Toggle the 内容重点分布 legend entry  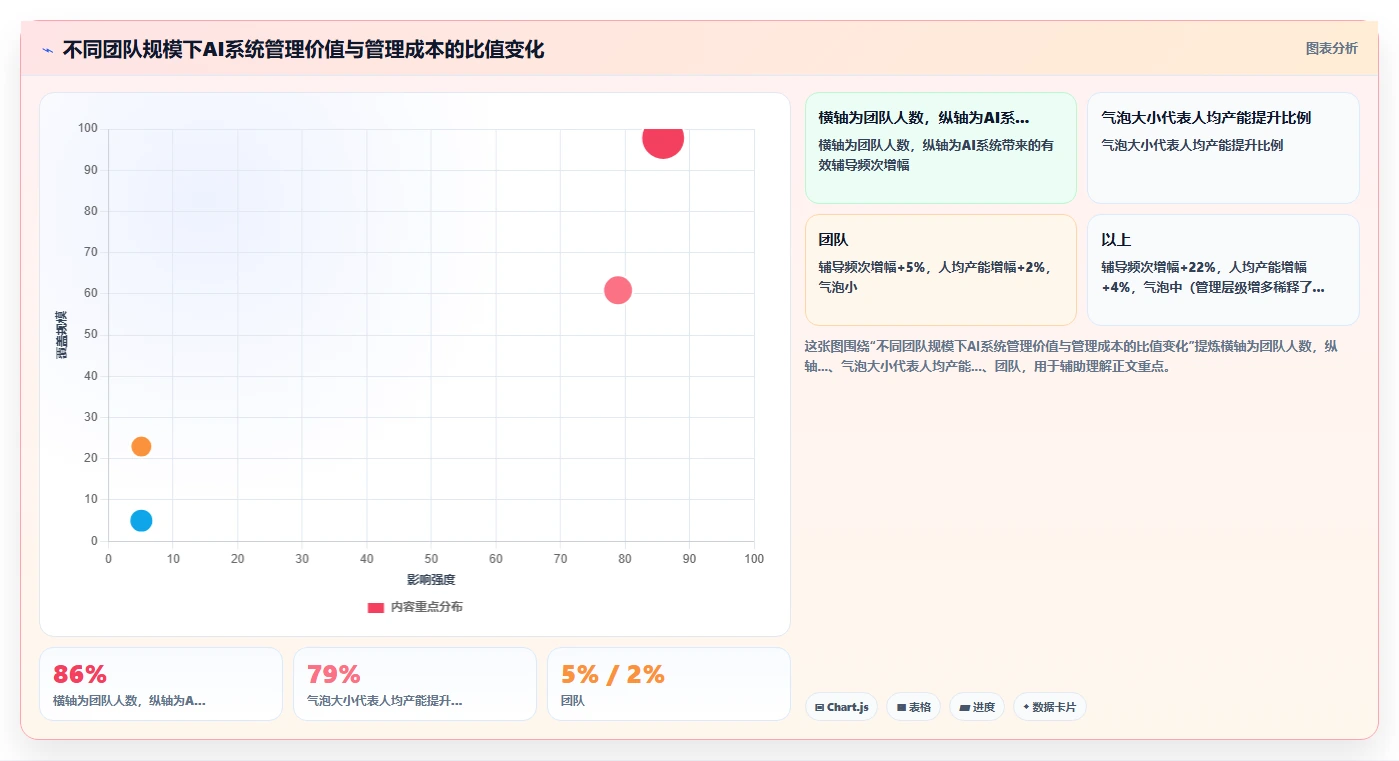click(415, 607)
